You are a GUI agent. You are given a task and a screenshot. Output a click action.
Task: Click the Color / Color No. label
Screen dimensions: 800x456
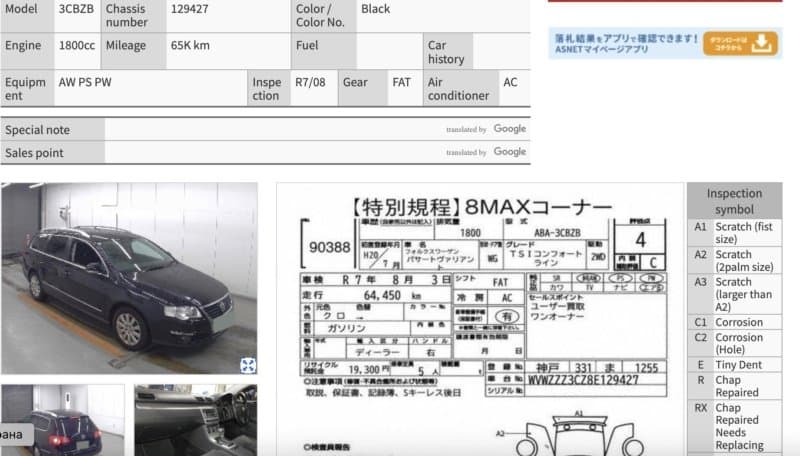[320, 15]
